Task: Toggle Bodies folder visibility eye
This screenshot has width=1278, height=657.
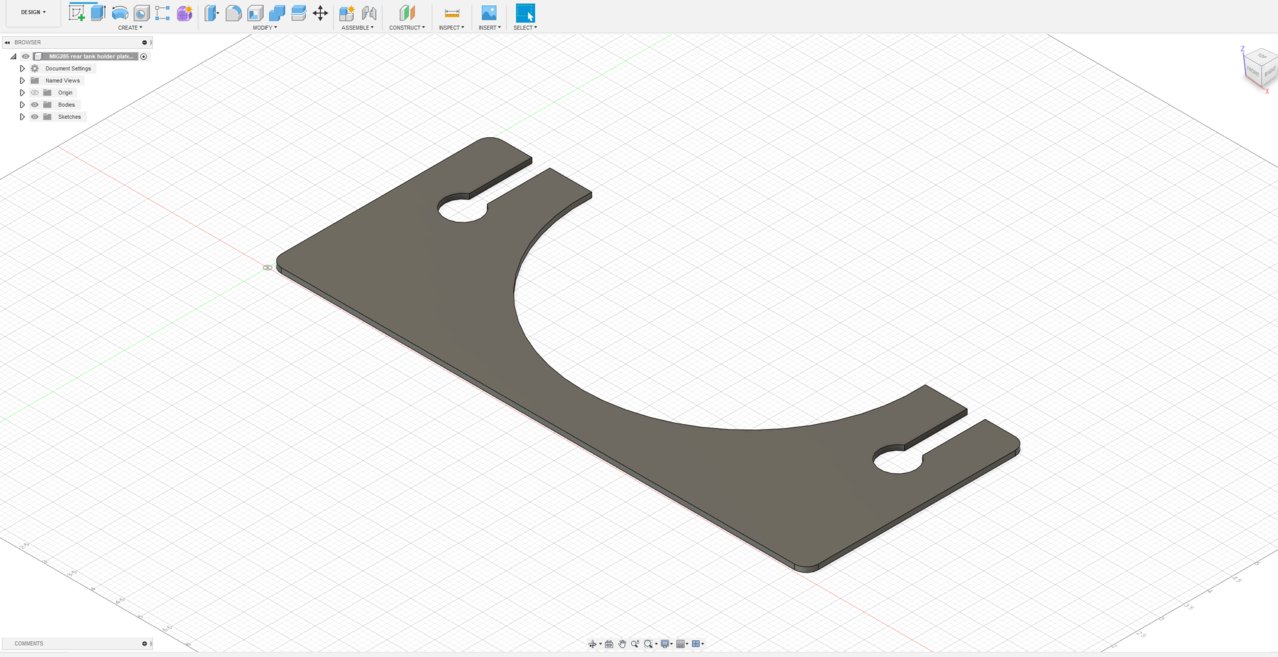Action: [x=34, y=104]
